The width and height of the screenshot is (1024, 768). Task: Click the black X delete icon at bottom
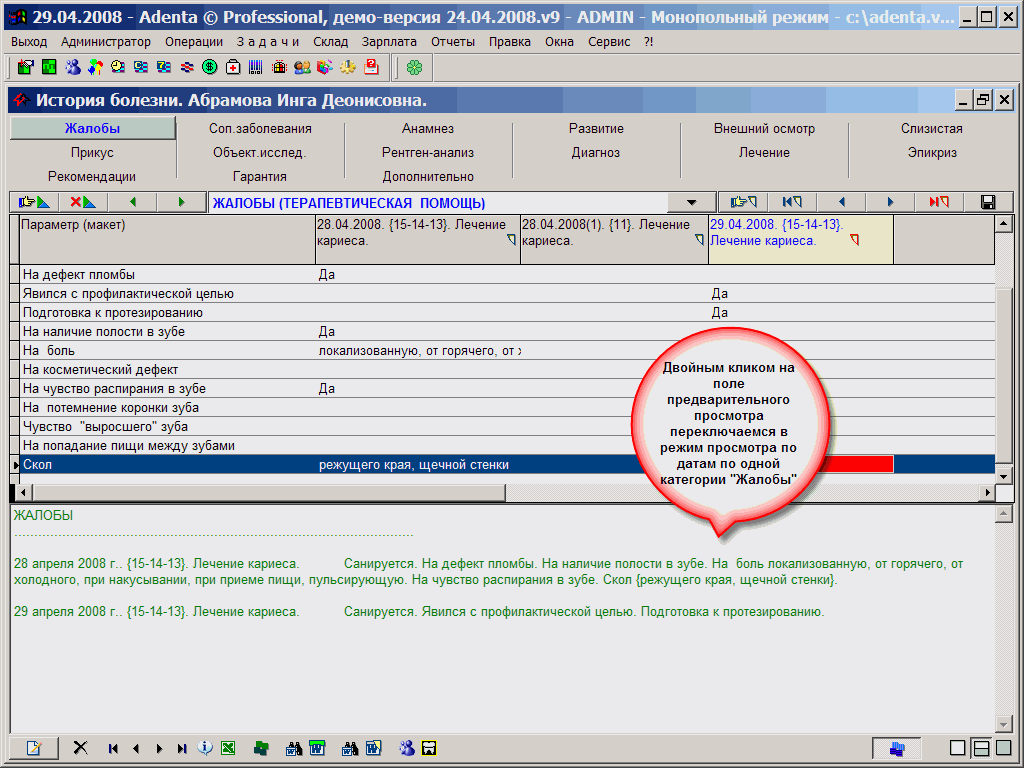click(81, 748)
